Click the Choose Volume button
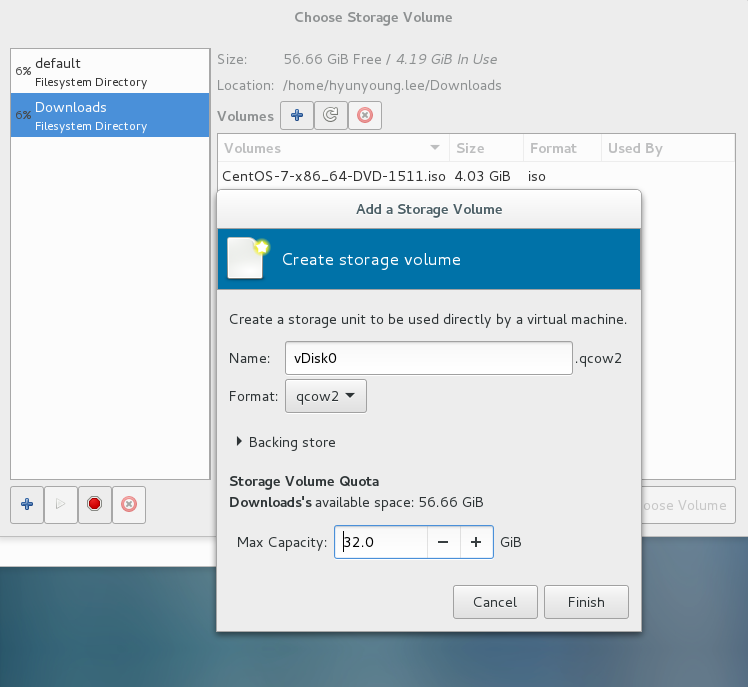The image size is (748, 687). pos(688,505)
